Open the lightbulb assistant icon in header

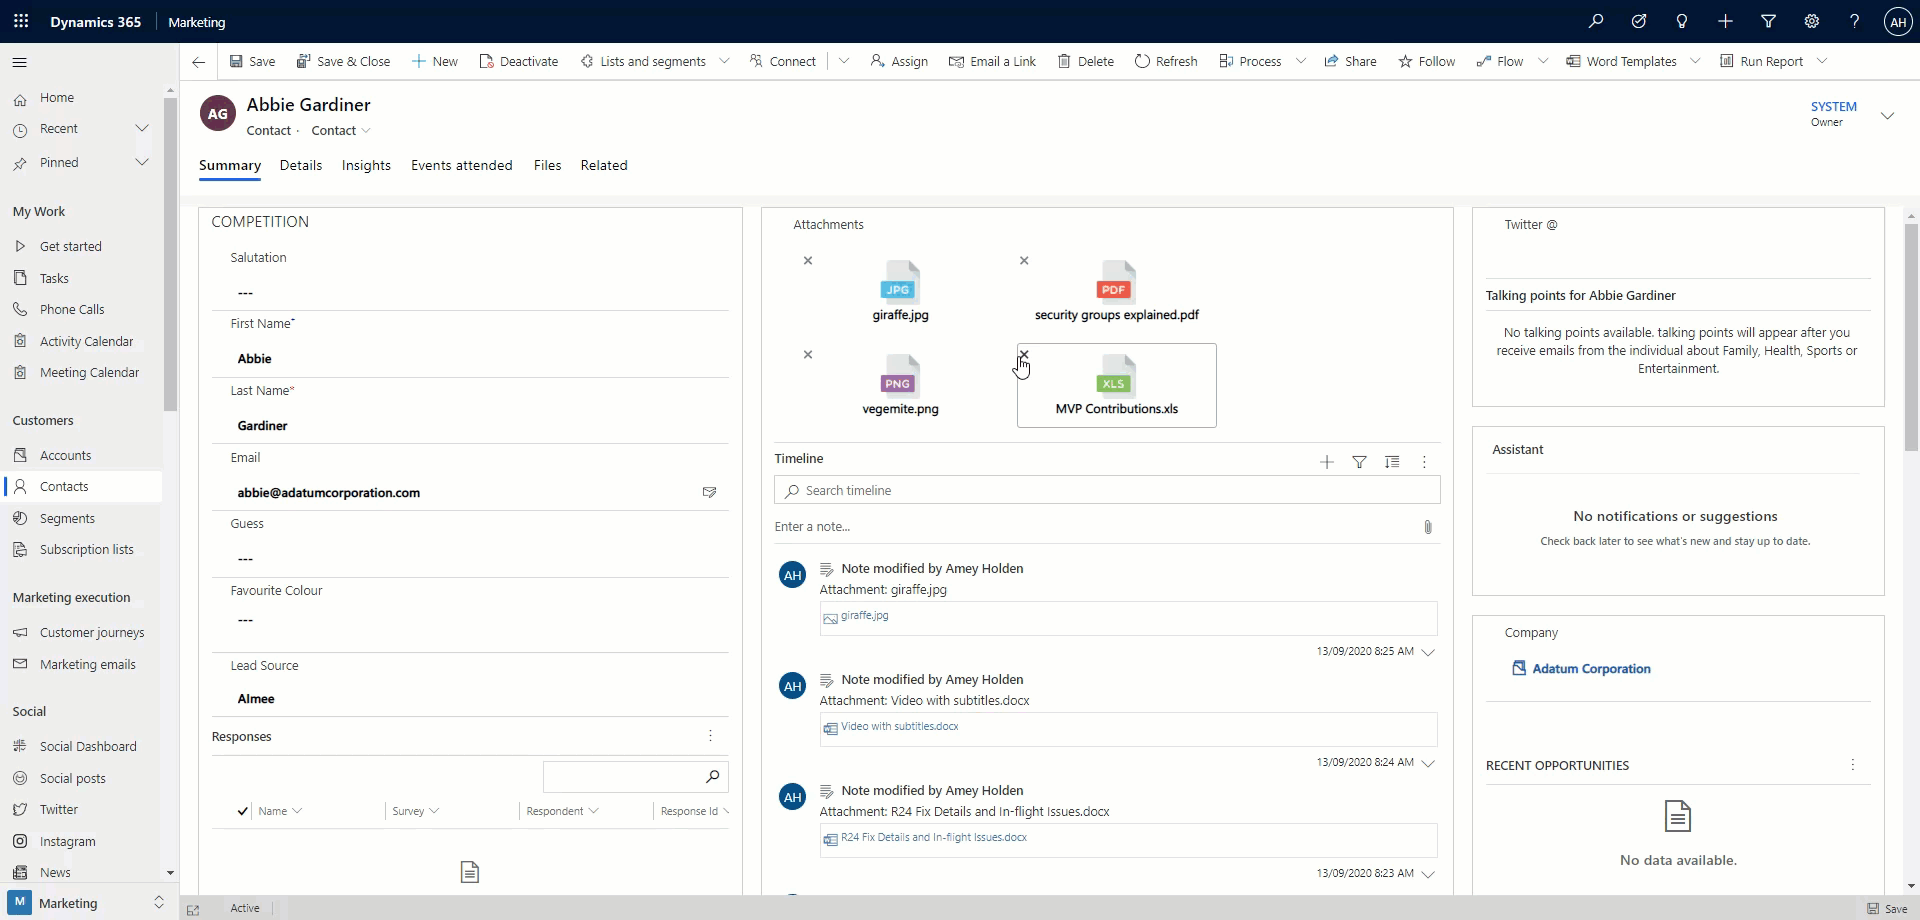(1682, 21)
